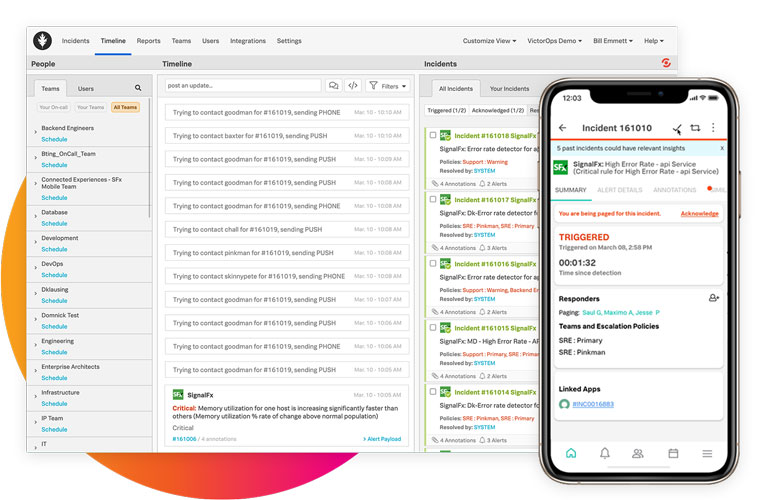Tap ALERT DETAILS tab on phone
Image resolution: width=760 pixels, height=500 pixels.
tap(619, 190)
